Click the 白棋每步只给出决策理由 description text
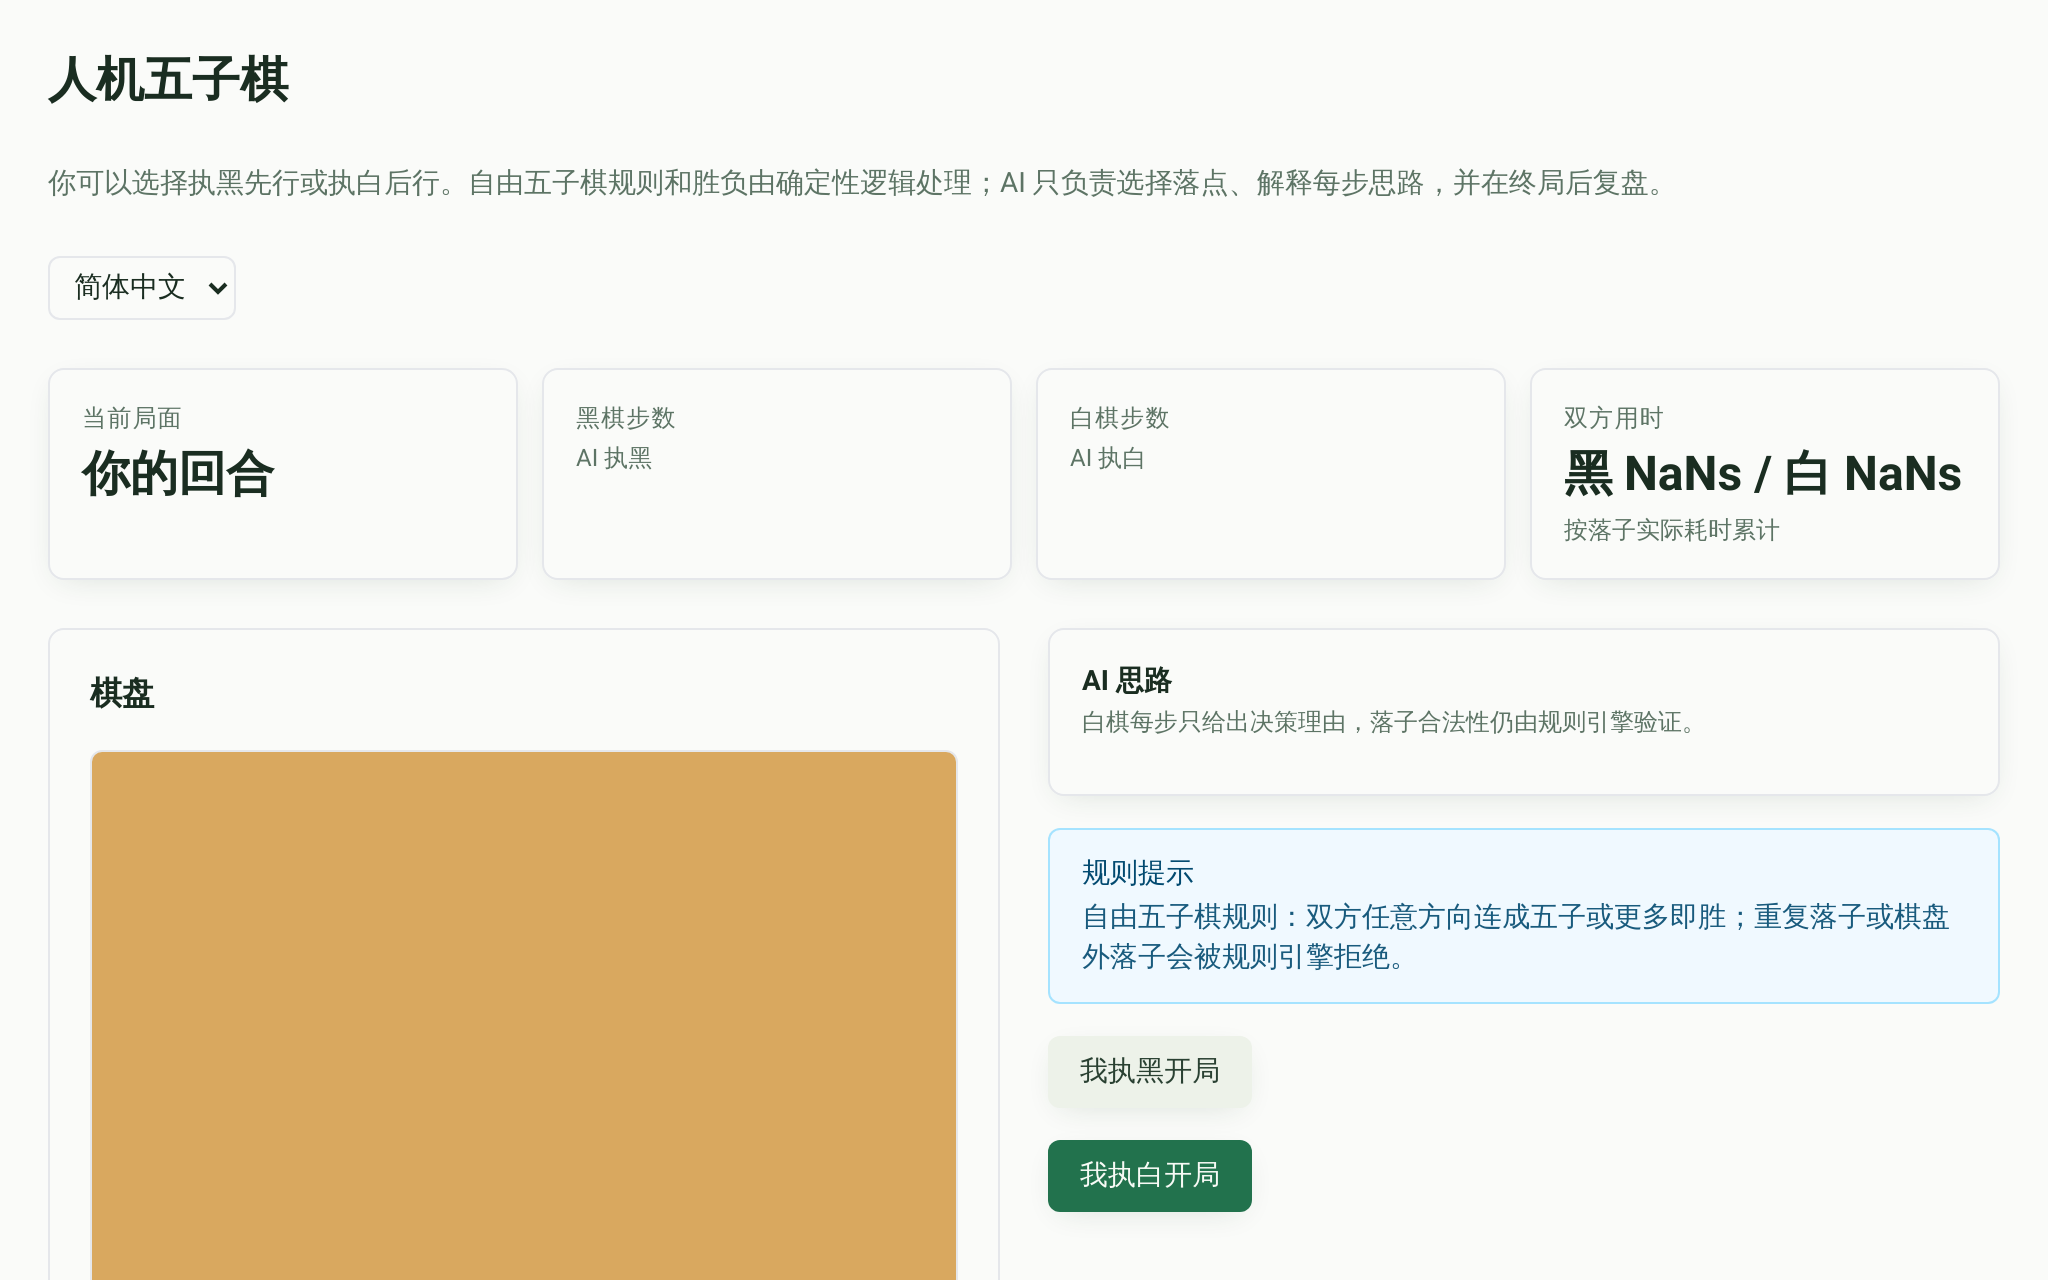Screen dimensions: 2048x1280 1393,722
